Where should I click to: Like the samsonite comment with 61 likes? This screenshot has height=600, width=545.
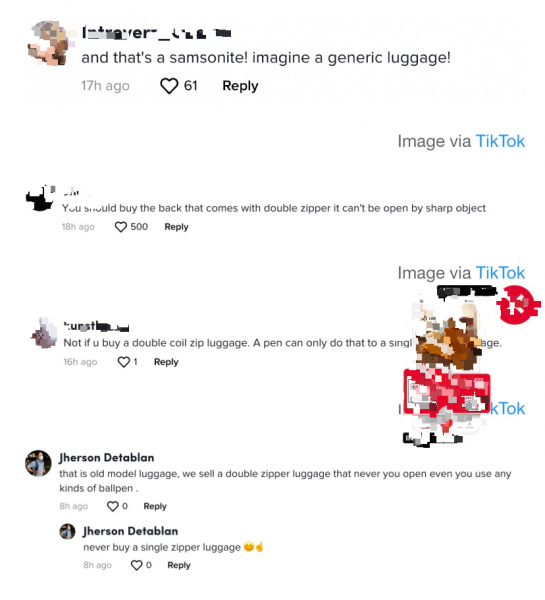169,86
